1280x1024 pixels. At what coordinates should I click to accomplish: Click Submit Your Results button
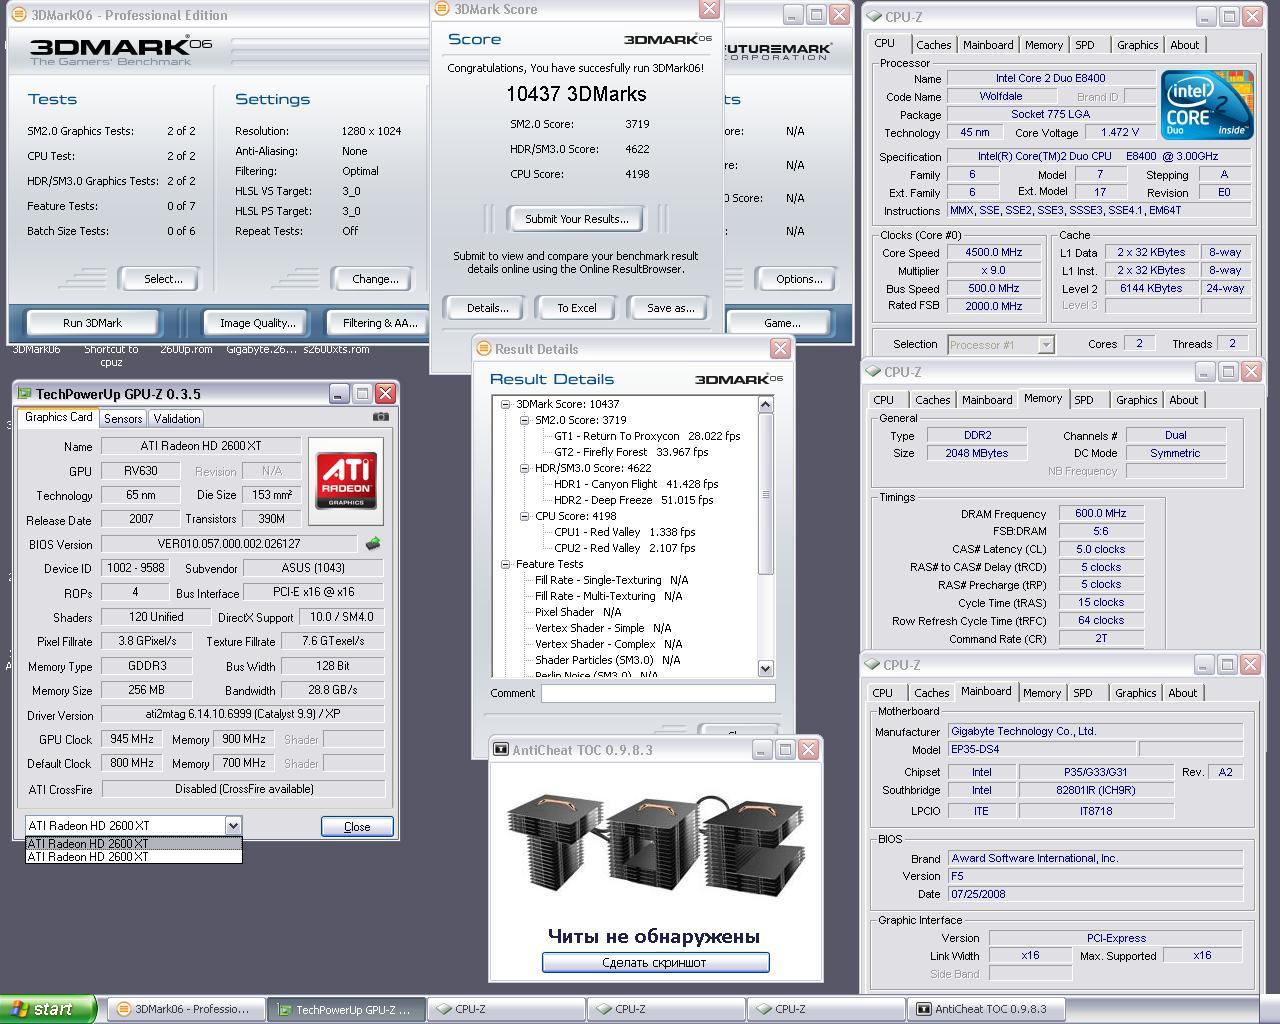coord(577,219)
